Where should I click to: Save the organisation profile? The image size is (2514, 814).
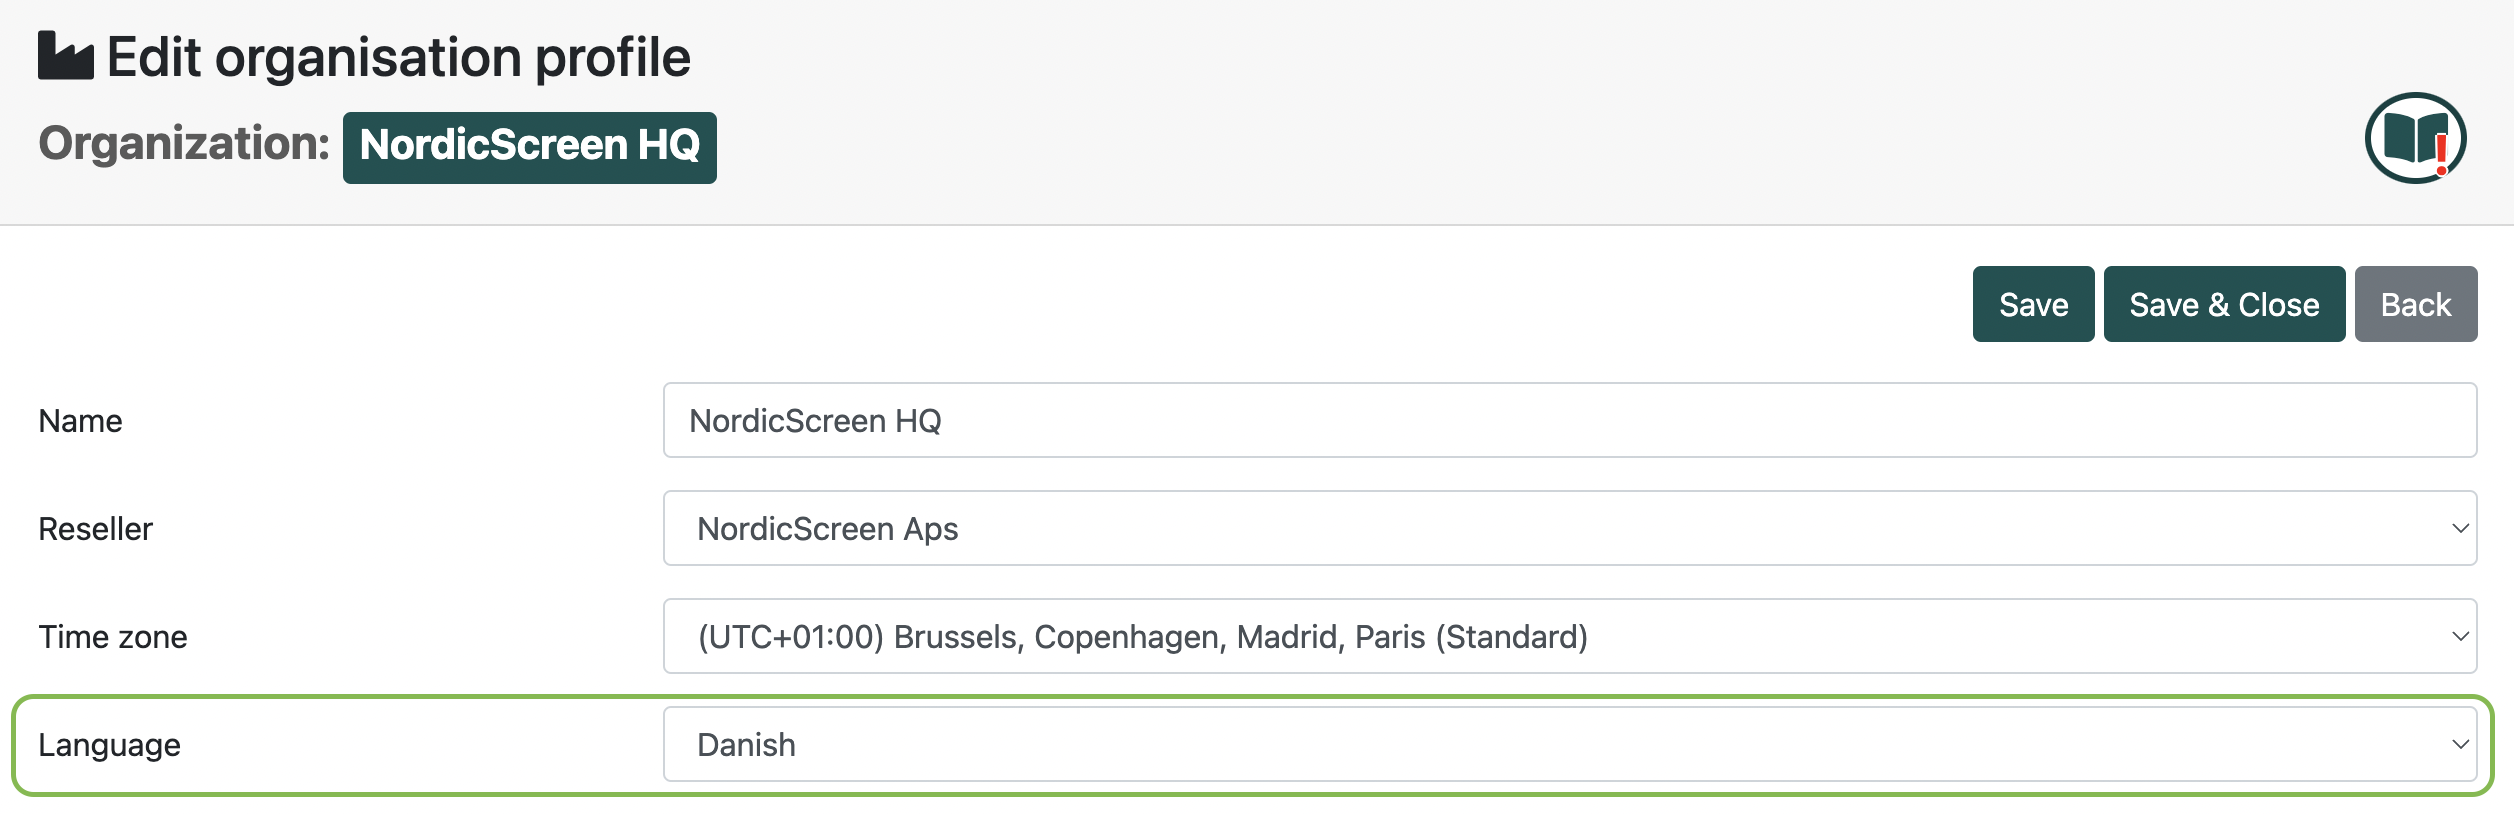click(x=2033, y=304)
